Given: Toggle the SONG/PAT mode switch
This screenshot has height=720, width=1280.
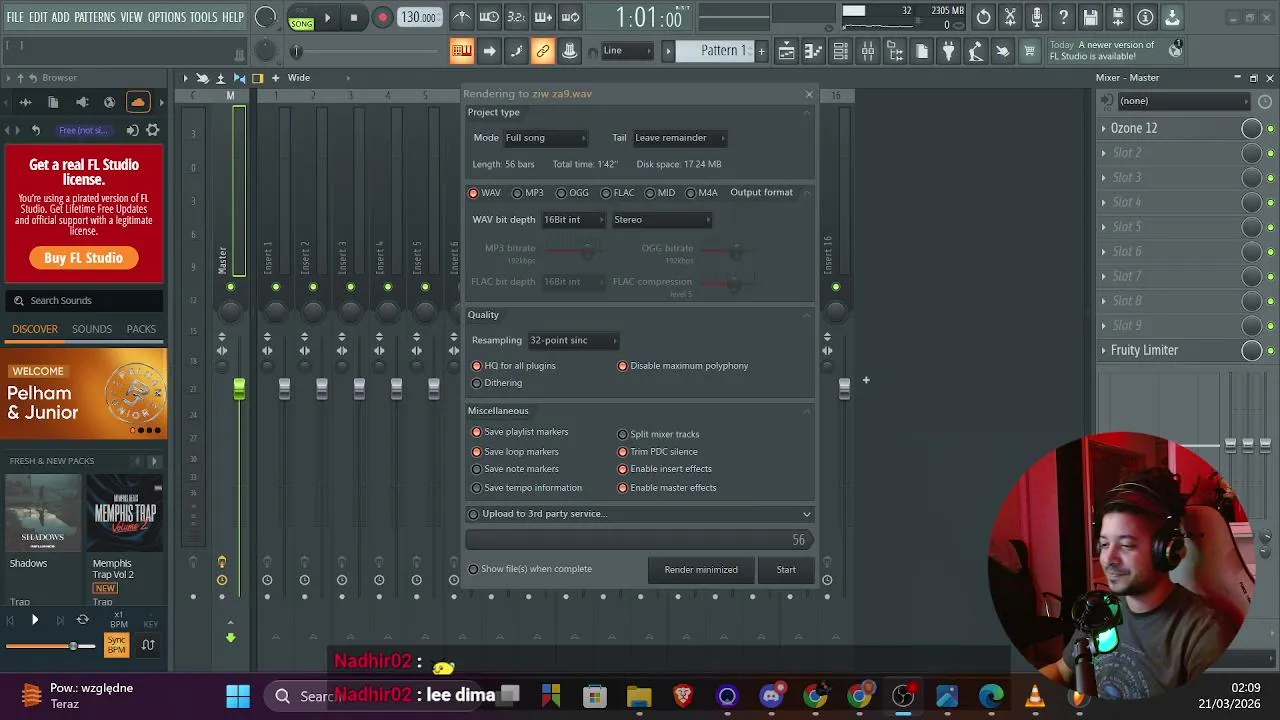Looking at the screenshot, I should pos(301,18).
